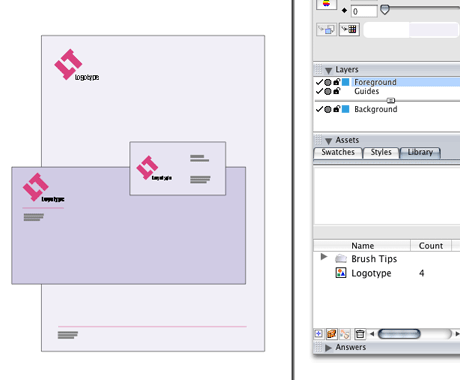Screen dimensions: 460x380
Task: Click the orange box icon in Library panel
Action: tap(331, 334)
